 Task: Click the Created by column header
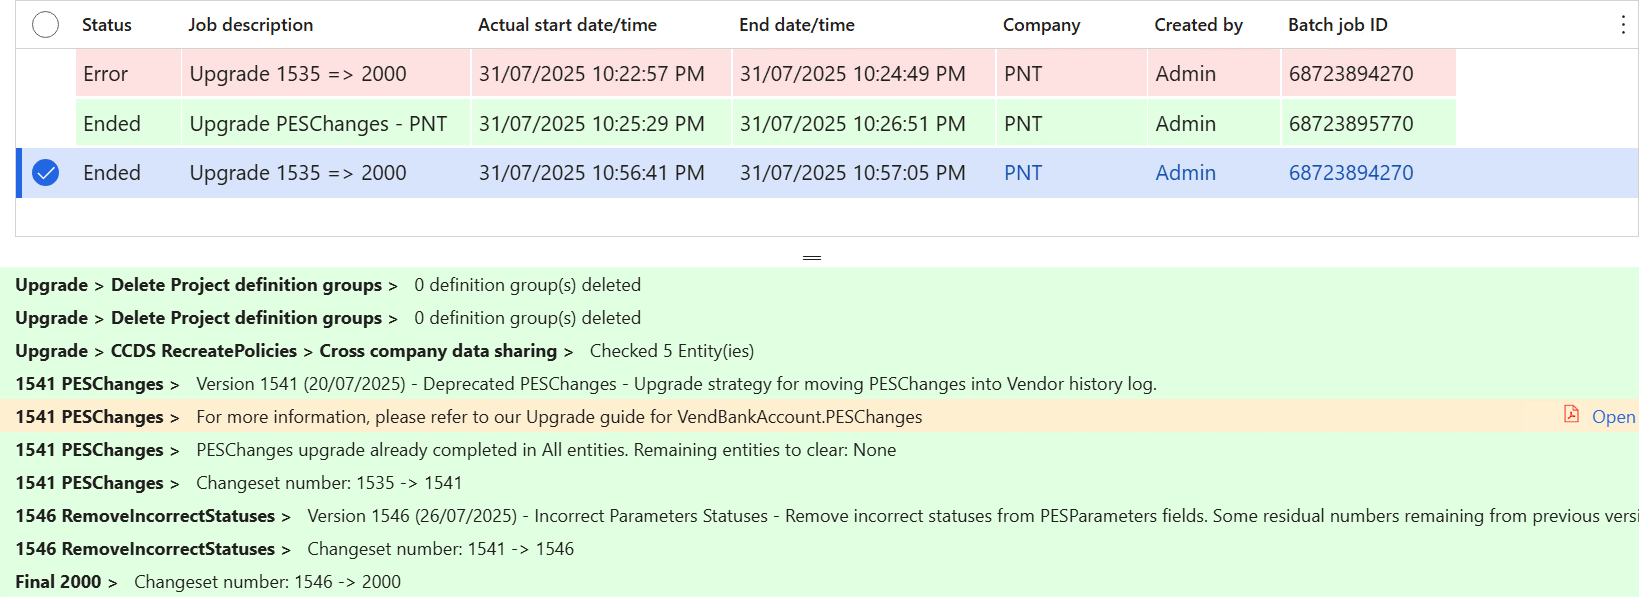click(1198, 25)
